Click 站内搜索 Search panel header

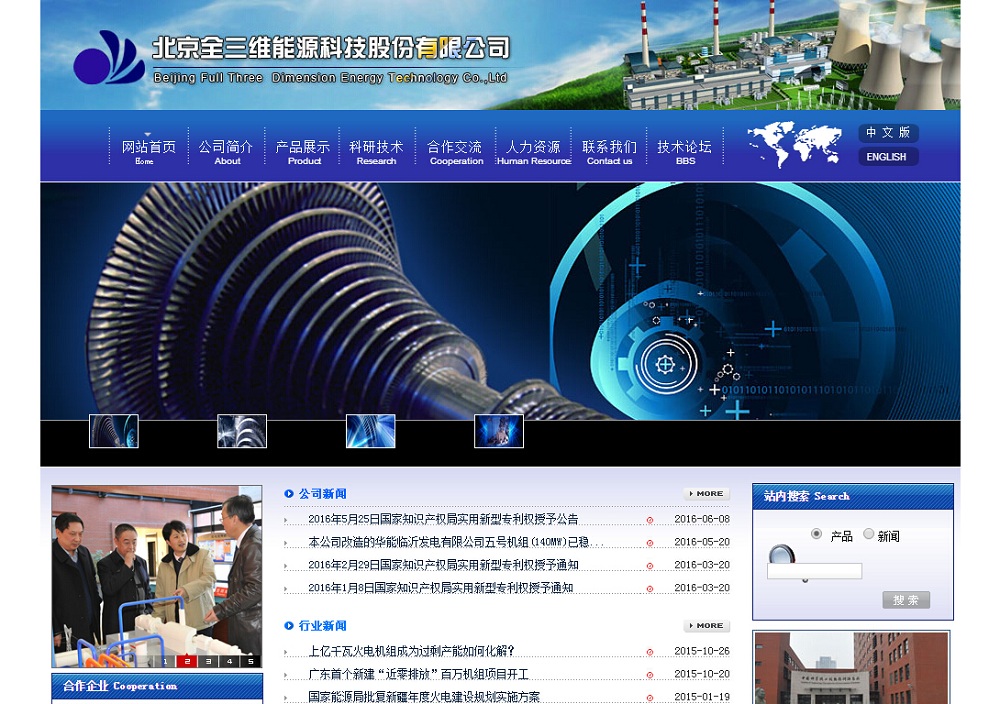pyautogui.click(x=853, y=496)
